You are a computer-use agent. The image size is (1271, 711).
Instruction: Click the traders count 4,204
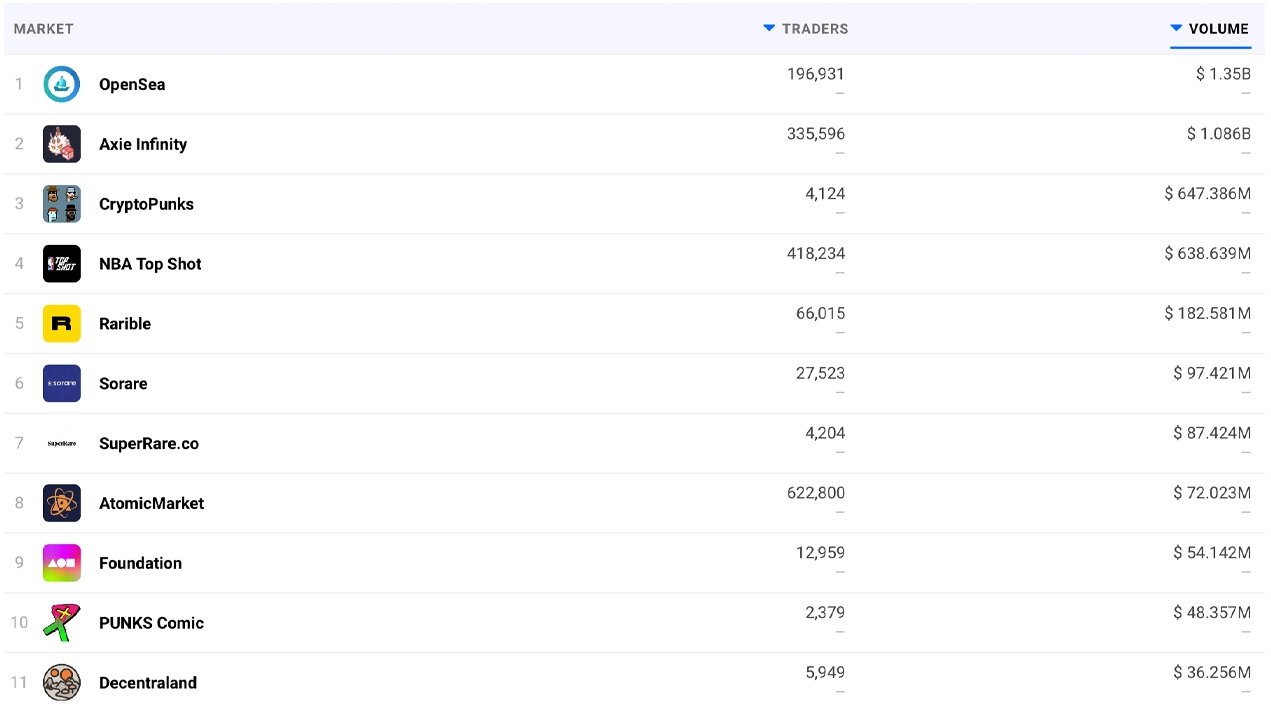point(825,433)
